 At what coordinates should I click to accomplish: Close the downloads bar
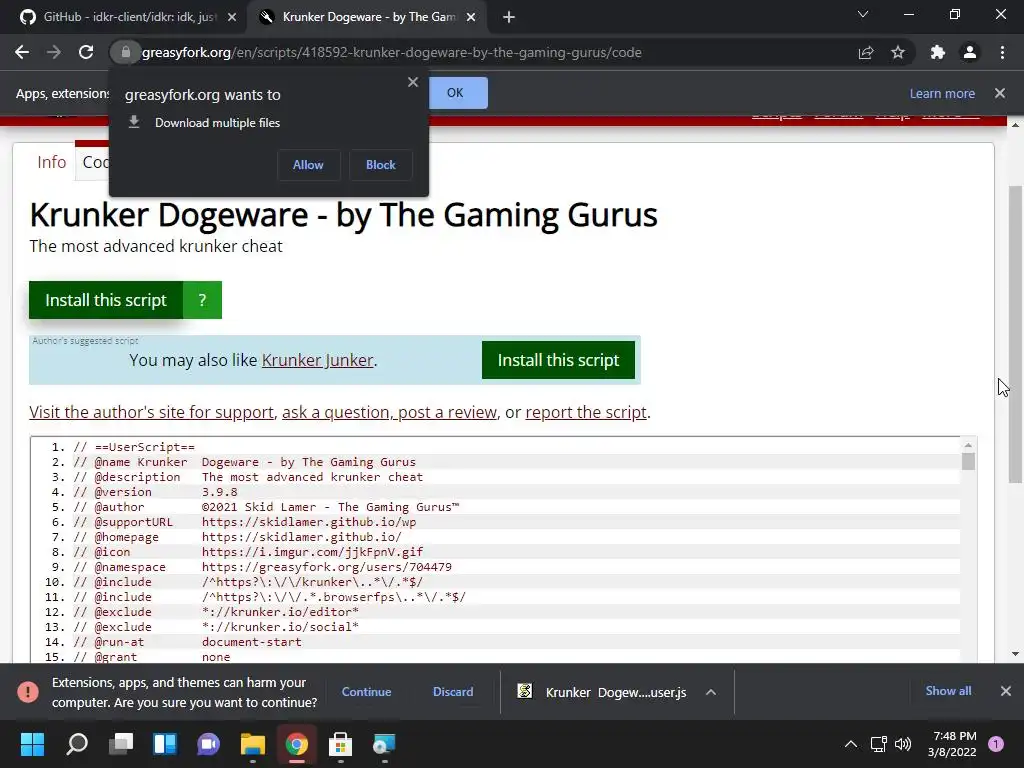[x=1006, y=691]
